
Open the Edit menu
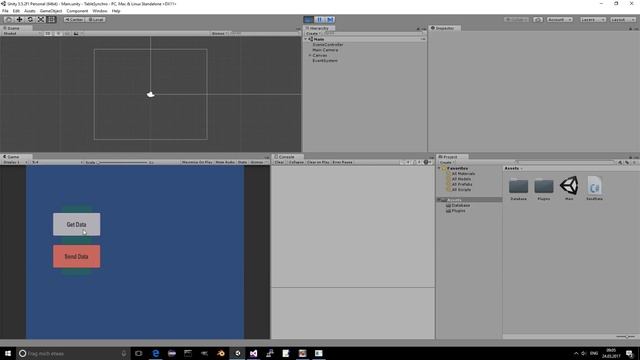click(16, 11)
